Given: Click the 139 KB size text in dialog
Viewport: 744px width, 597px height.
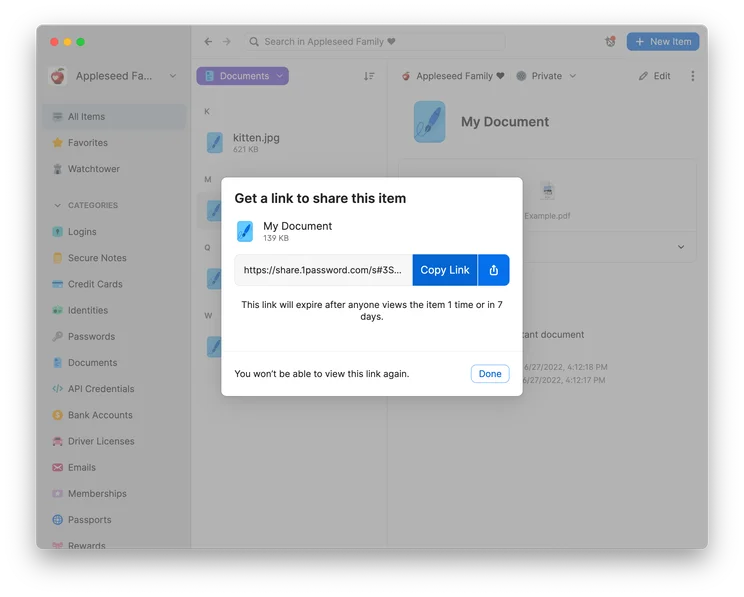Looking at the screenshot, I should [x=276, y=238].
